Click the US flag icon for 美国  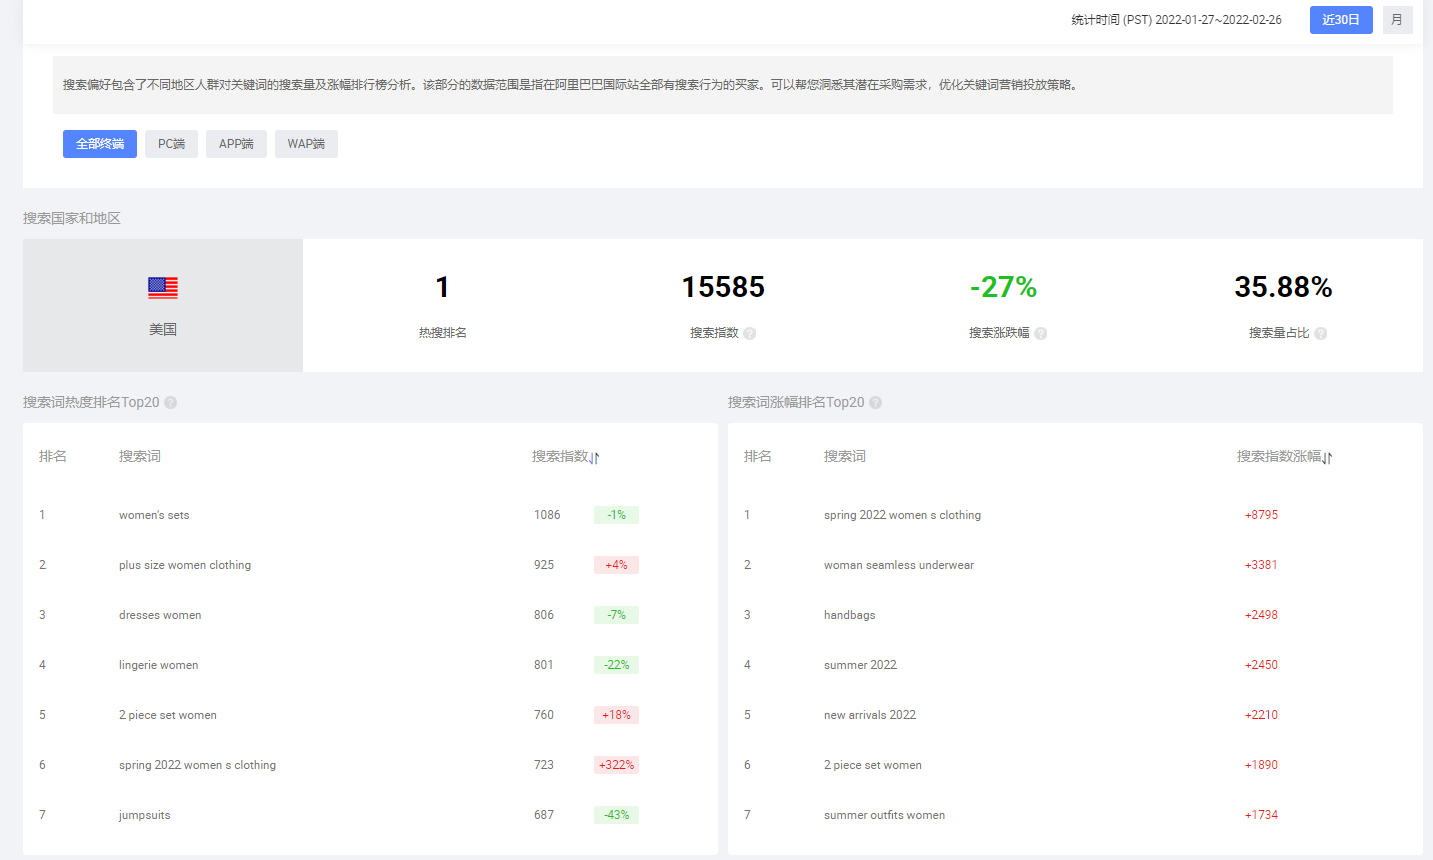tap(163, 287)
